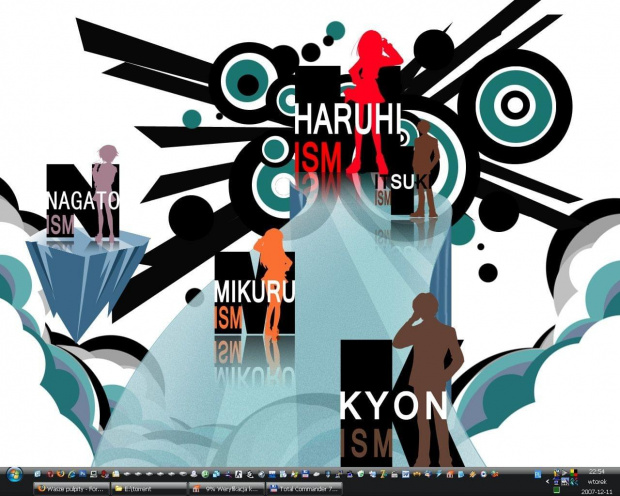Open Photoshop from the quick launch bar
Screen dimensions: 620x496
pos(83,474)
